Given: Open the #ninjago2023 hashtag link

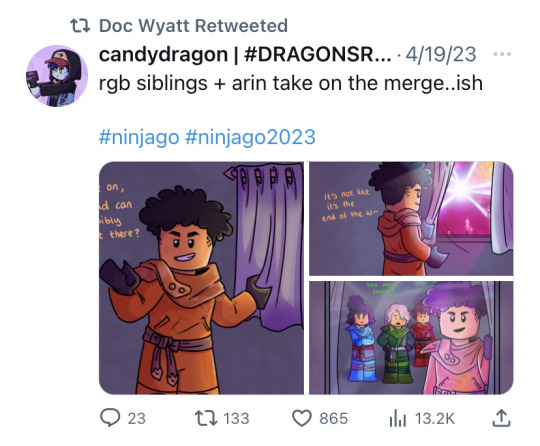Looking at the screenshot, I should click(x=250, y=137).
